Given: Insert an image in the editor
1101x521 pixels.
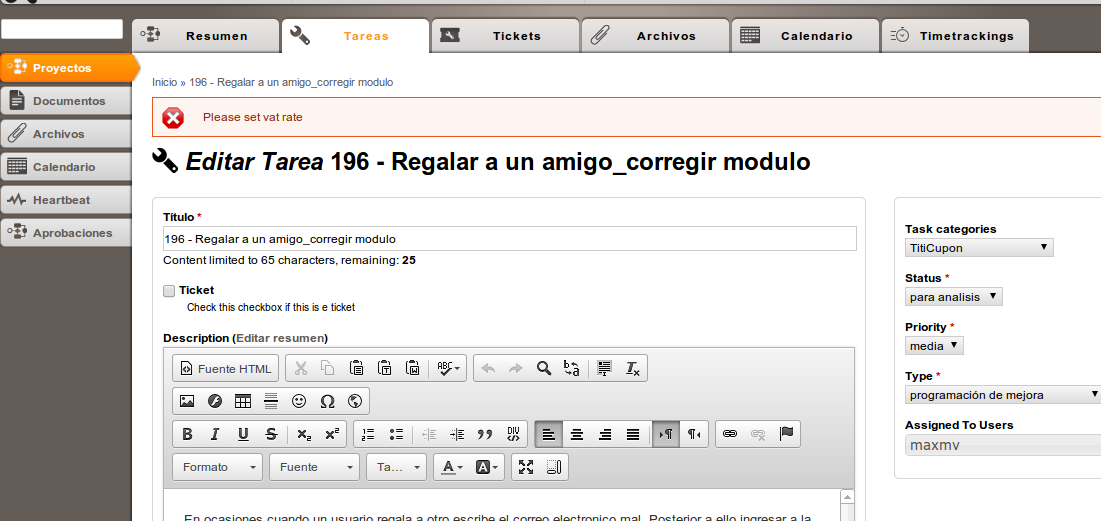Looking at the screenshot, I should click(187, 401).
